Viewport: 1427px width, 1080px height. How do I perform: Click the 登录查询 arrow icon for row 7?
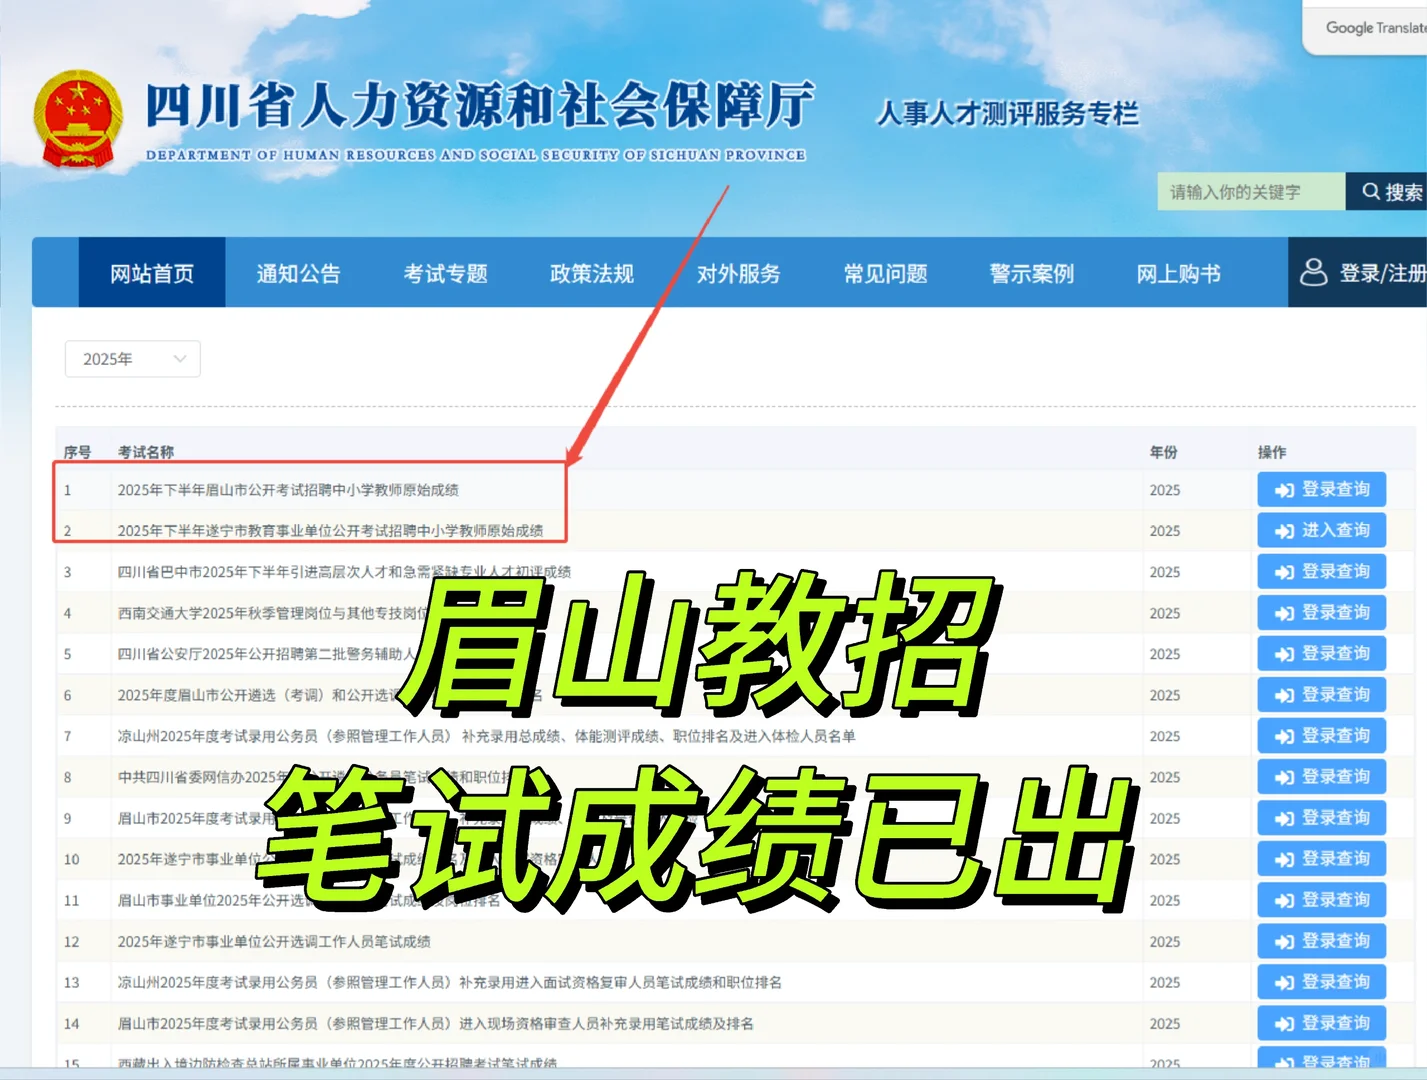coord(1283,735)
